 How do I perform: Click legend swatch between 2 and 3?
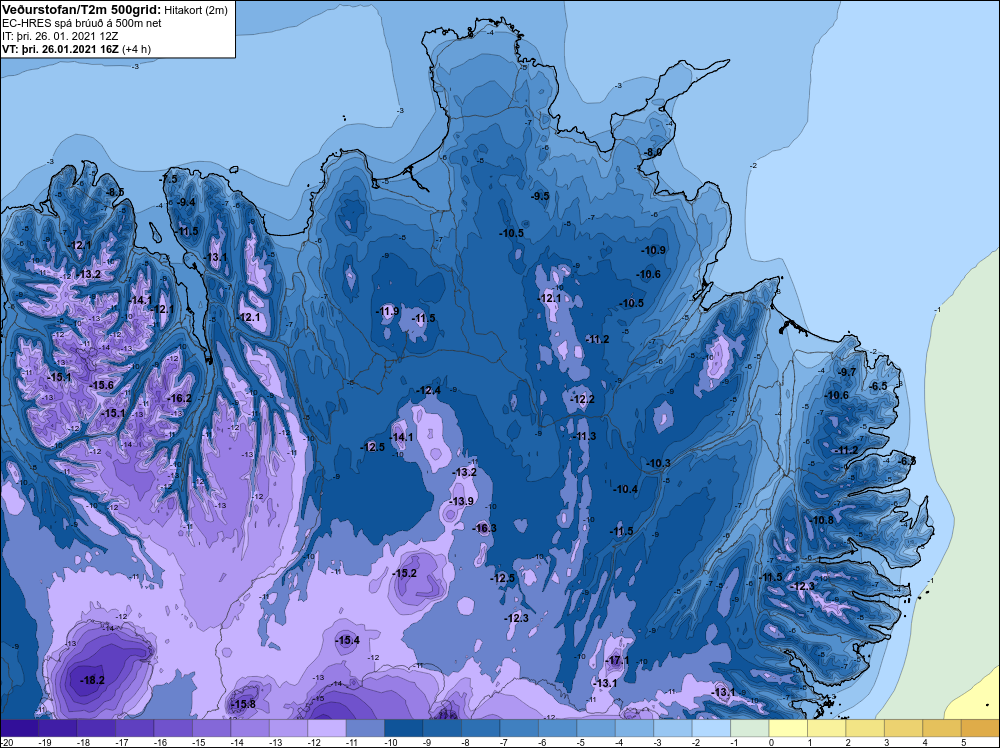[865, 728]
